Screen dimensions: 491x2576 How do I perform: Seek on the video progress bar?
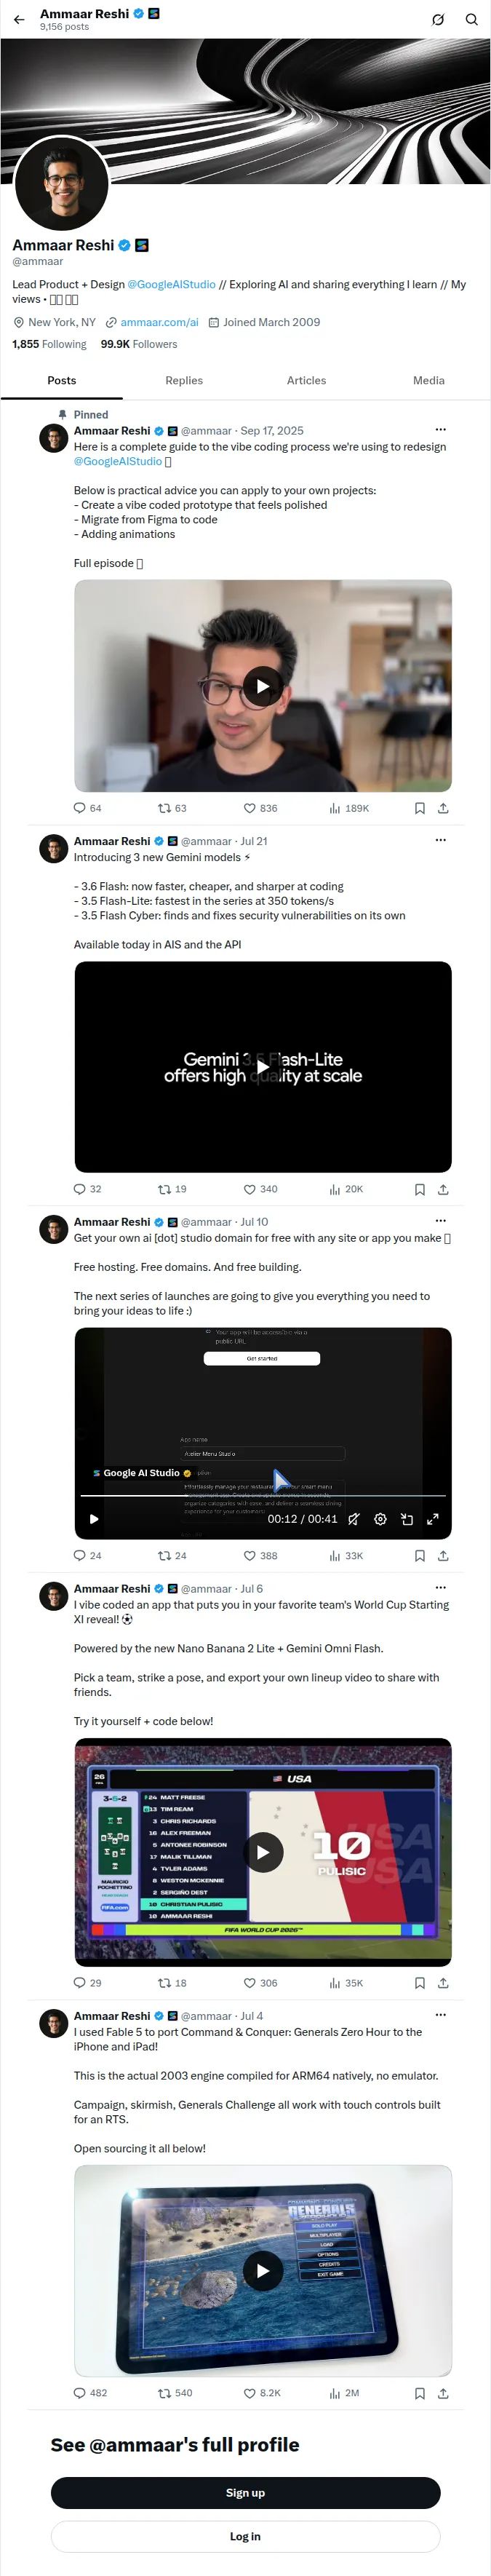[x=262, y=1495]
